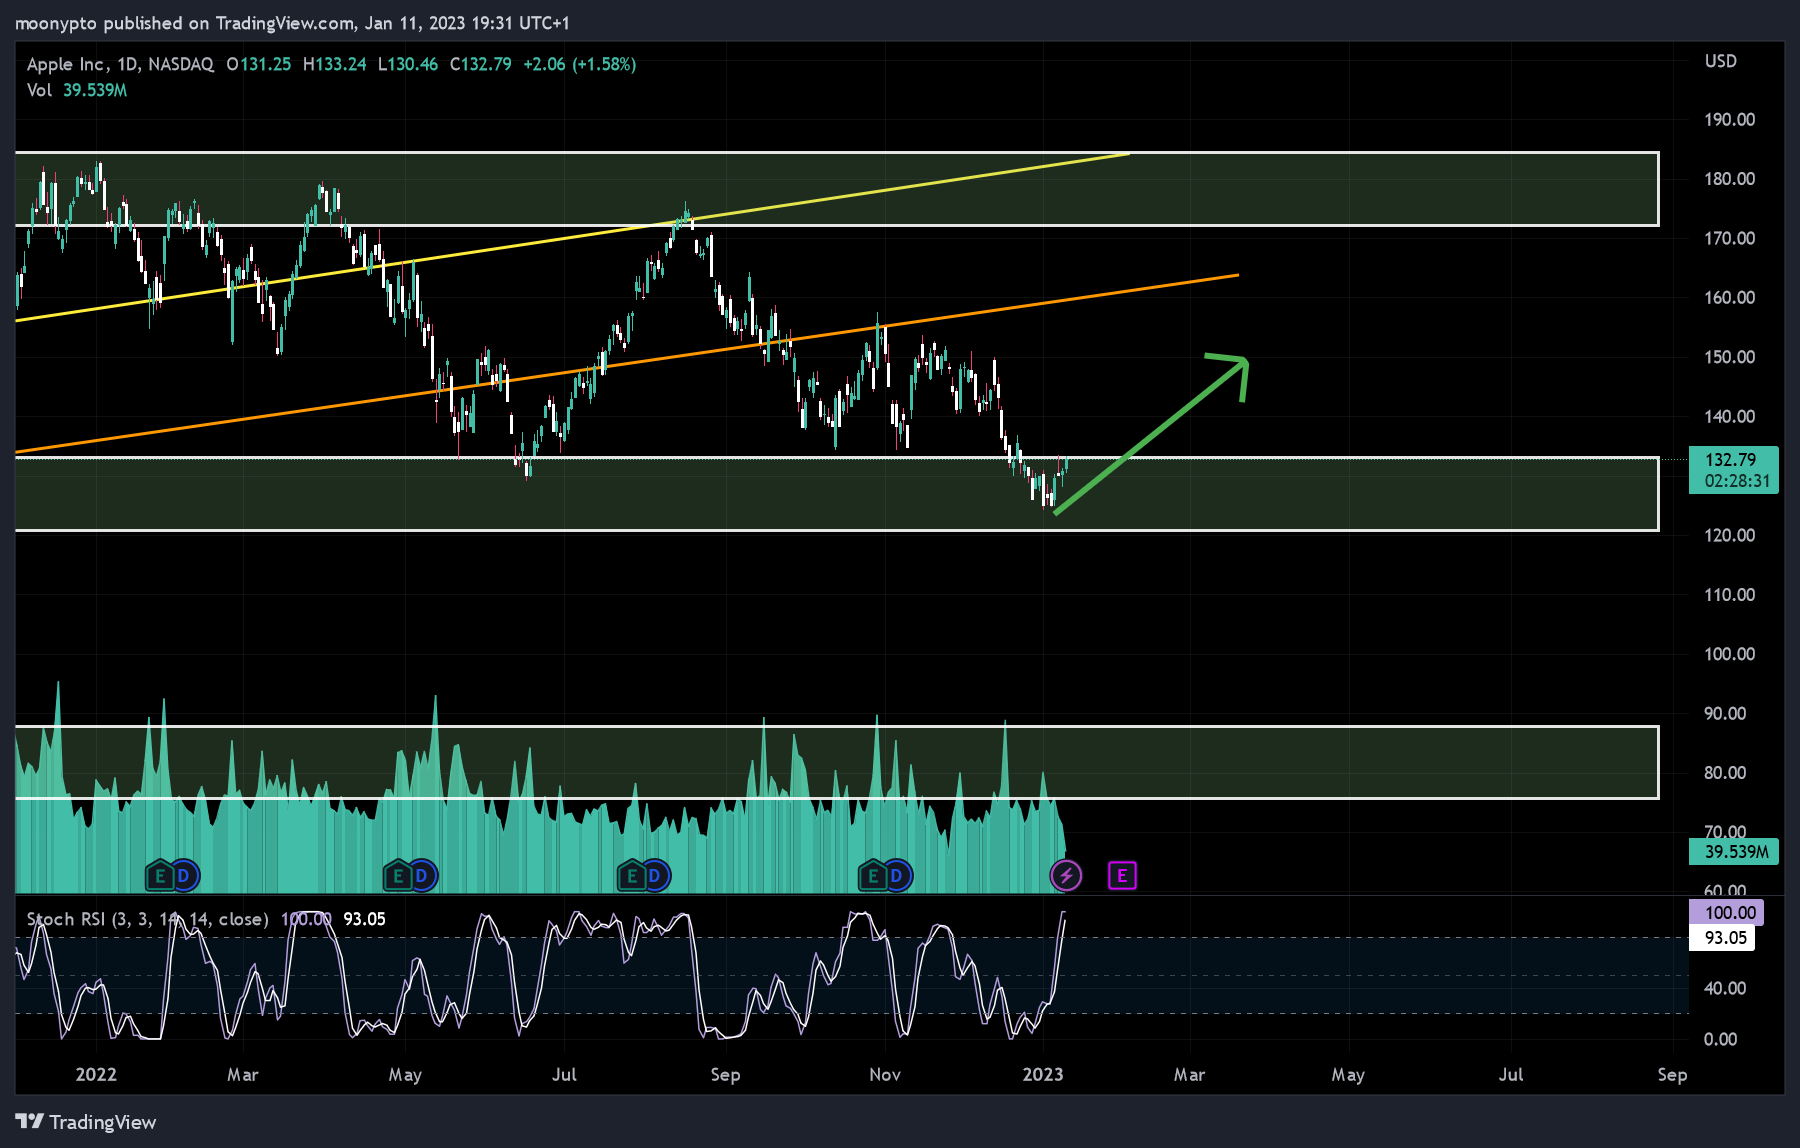Click the 2022 time axis label

click(96, 1074)
